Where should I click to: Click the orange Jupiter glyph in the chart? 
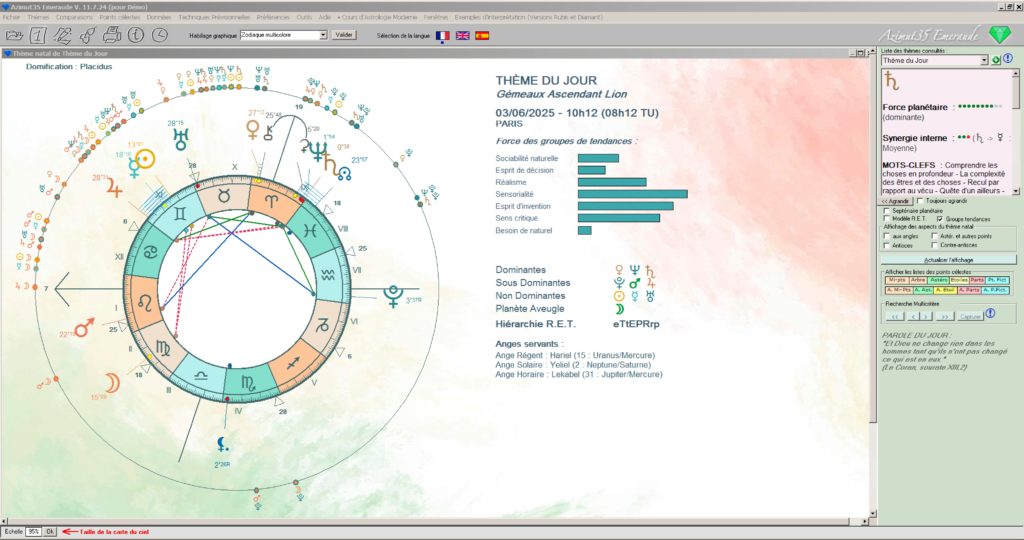coord(115,188)
